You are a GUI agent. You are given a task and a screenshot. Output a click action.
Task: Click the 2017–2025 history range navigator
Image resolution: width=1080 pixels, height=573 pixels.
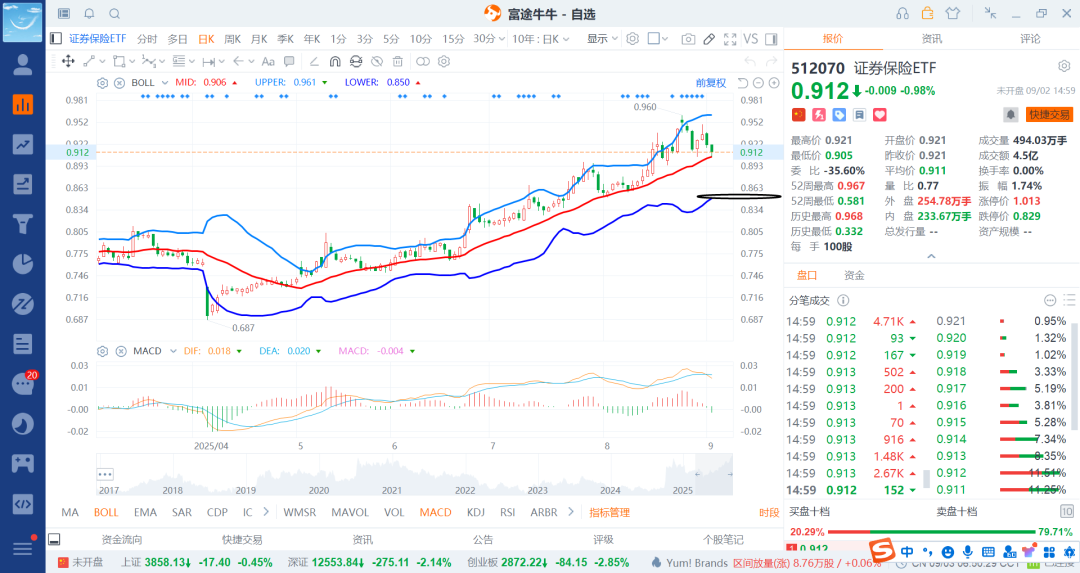415,475
